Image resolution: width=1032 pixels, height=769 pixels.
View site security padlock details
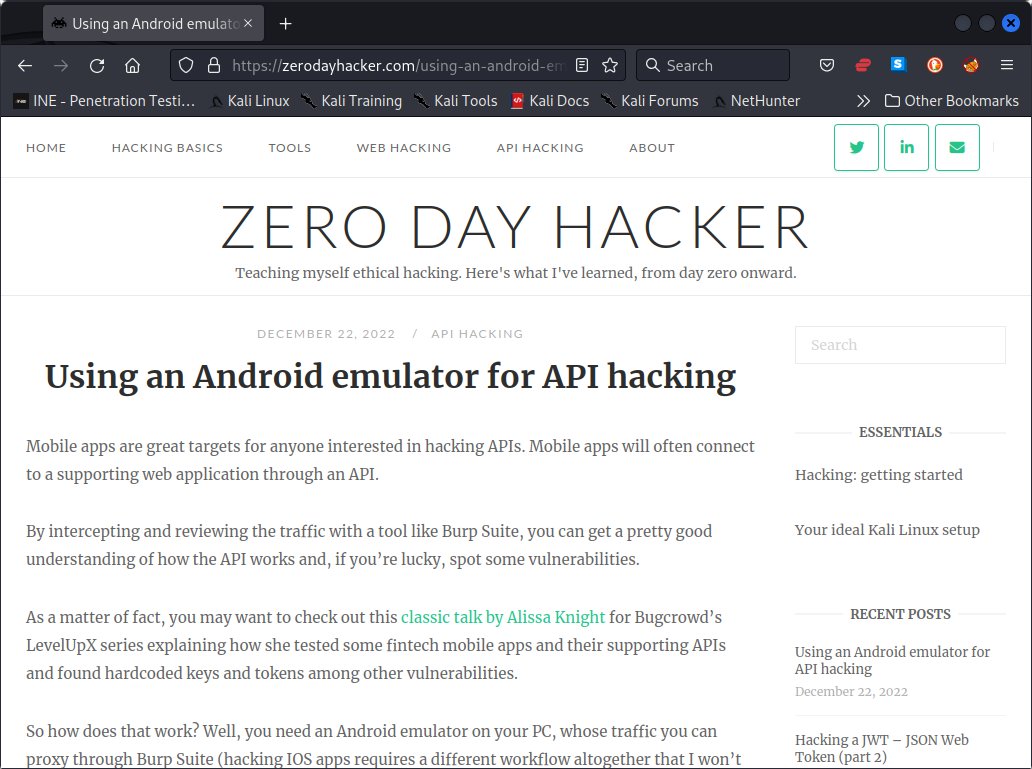tap(214, 65)
